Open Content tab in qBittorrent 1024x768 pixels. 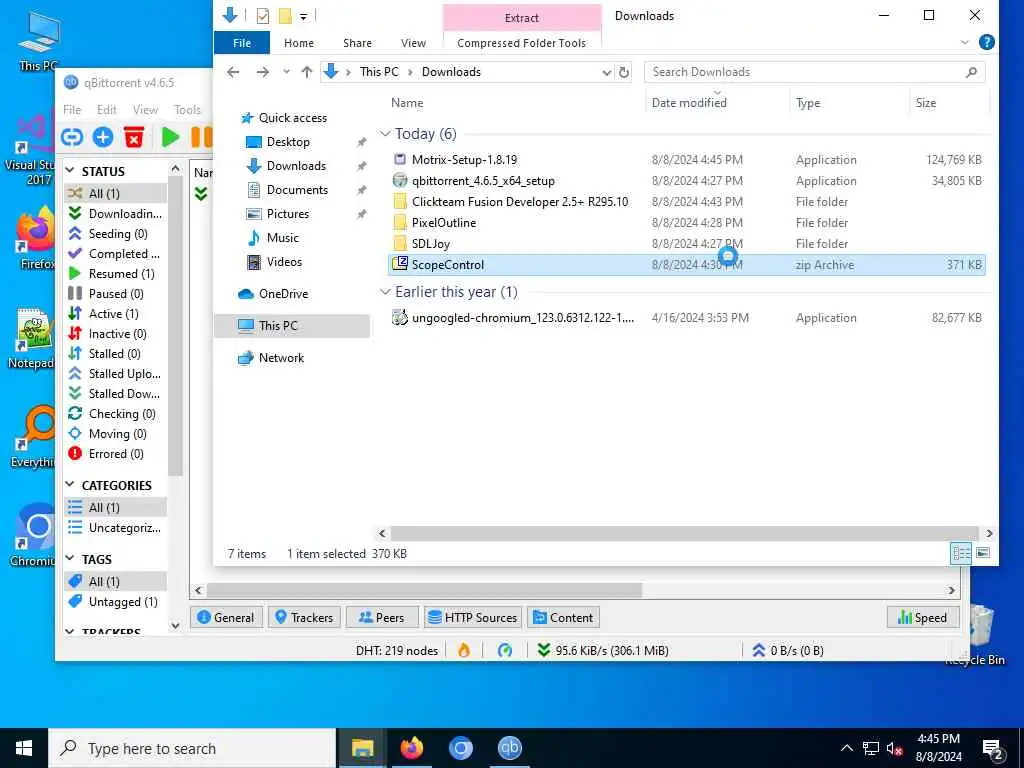coord(563,617)
